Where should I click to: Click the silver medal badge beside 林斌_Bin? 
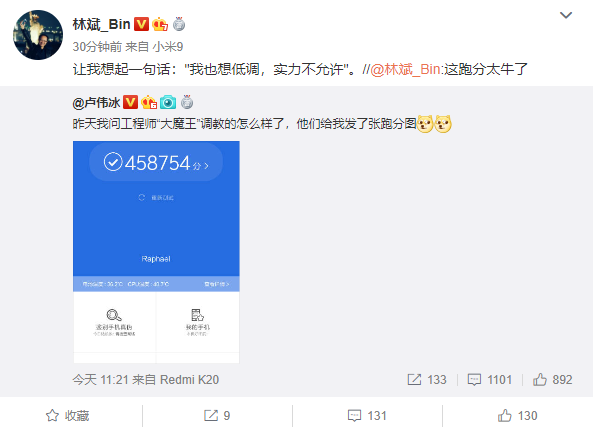pos(179,24)
